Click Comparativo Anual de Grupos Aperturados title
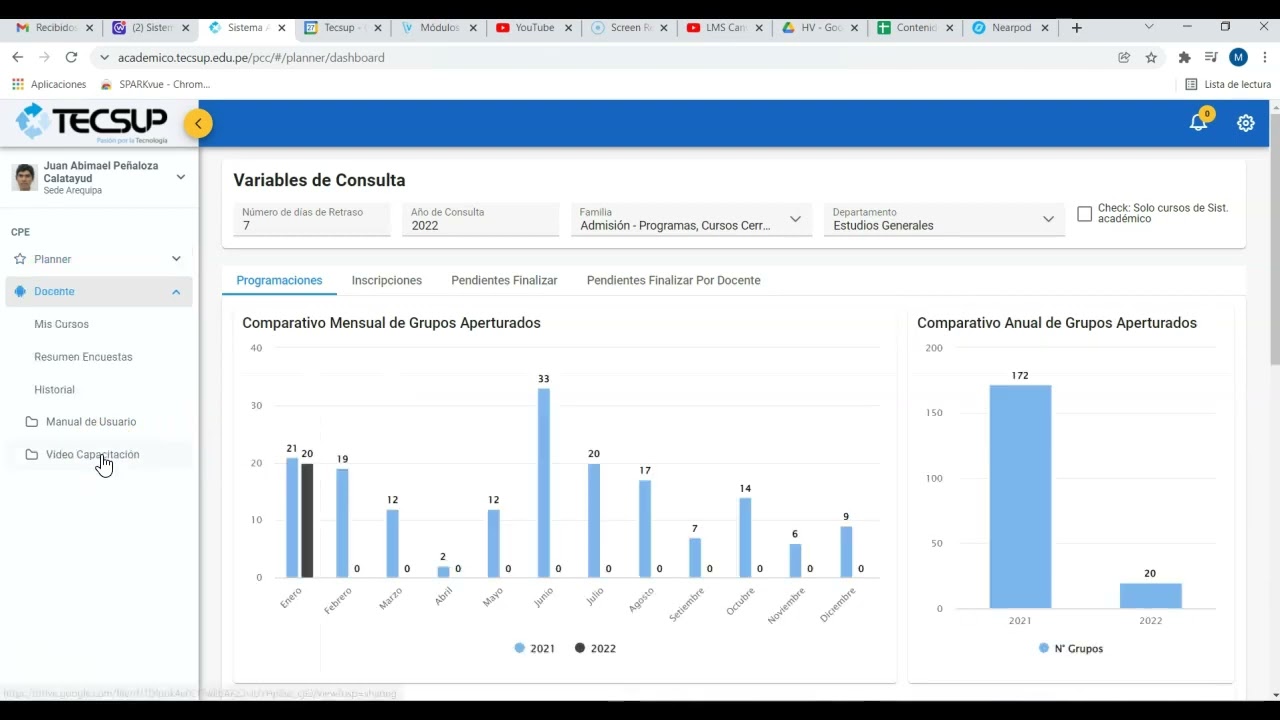The image size is (1280, 720). [x=1057, y=323]
